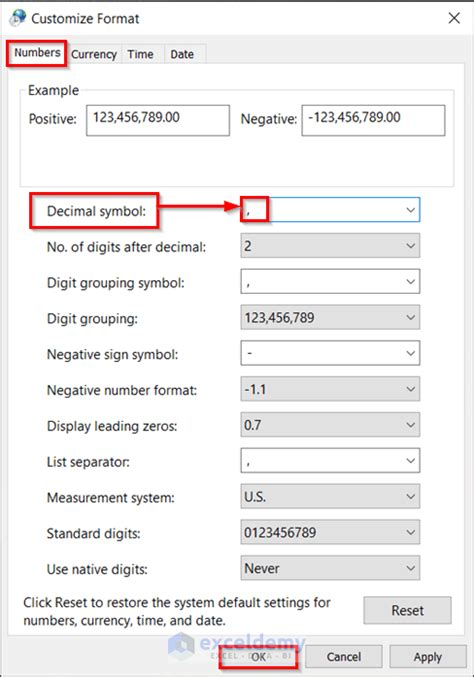Click the Positive example field

tap(158, 120)
